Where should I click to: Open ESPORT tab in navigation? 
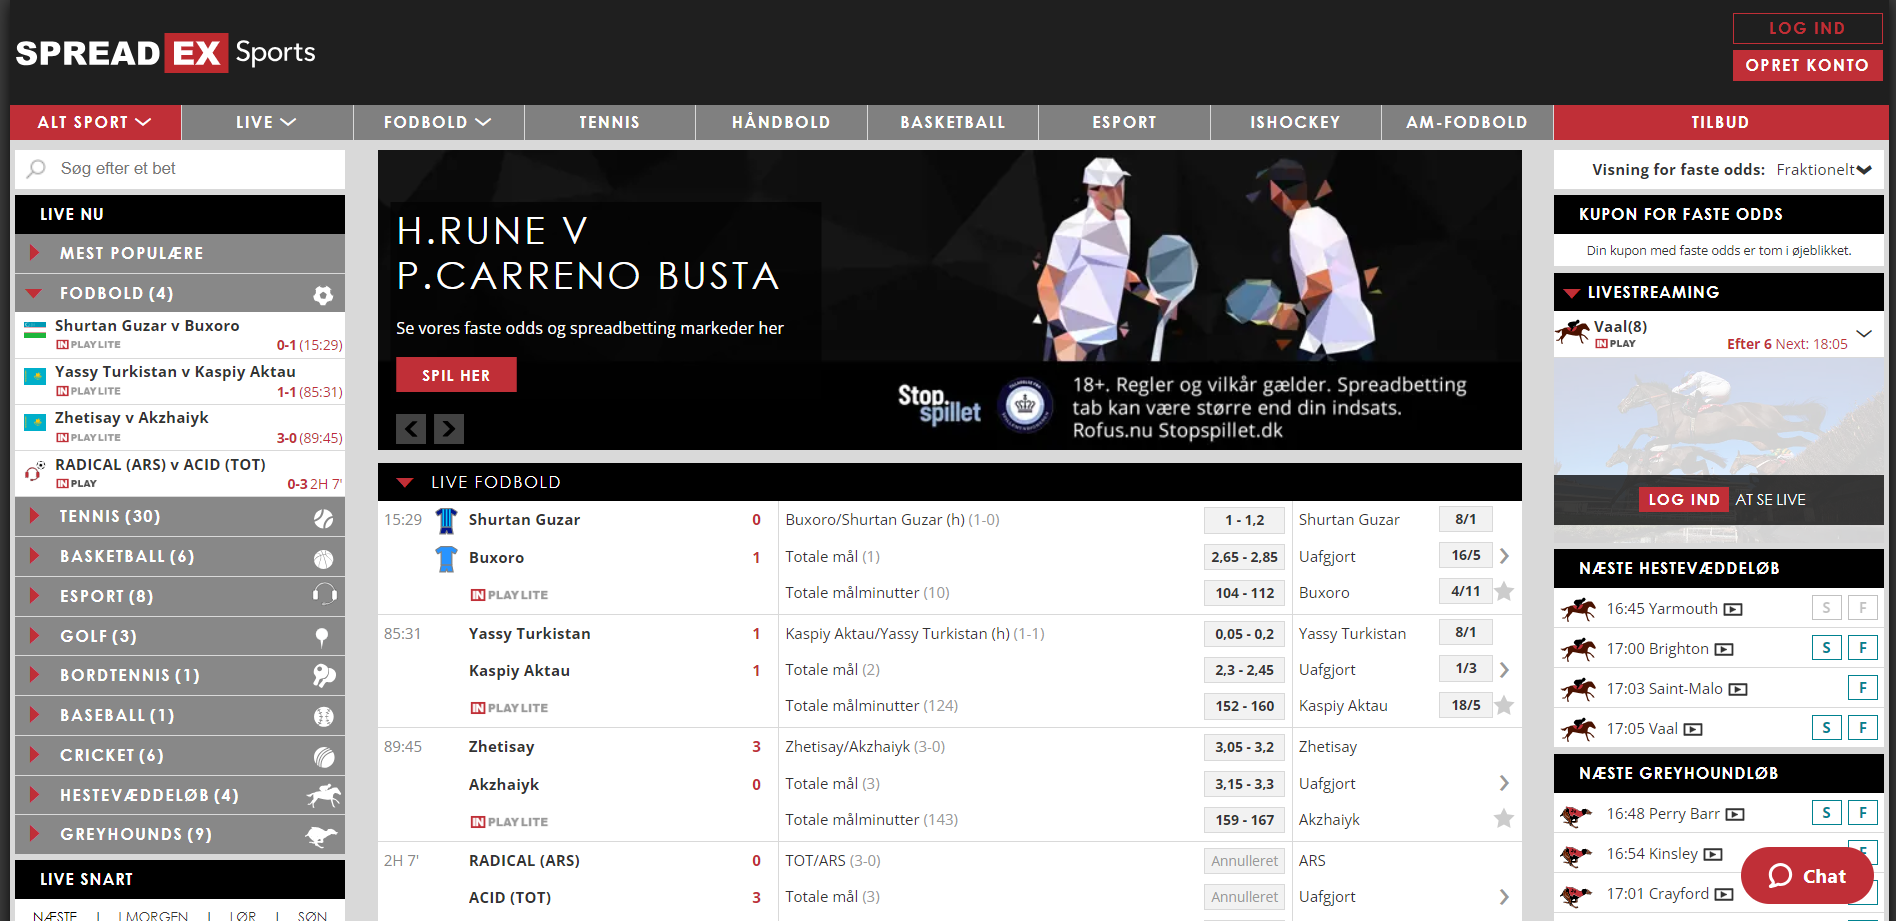tap(1124, 122)
